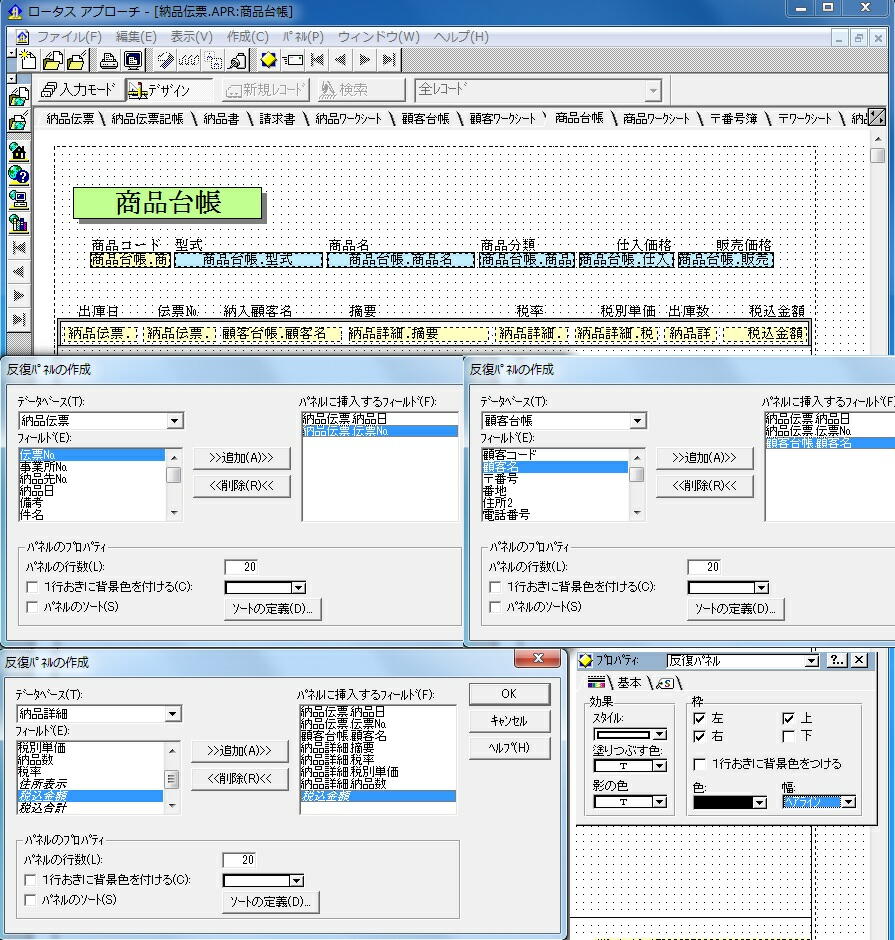Switch to the 請求書 view tab
The height and width of the screenshot is (940, 895).
277,119
